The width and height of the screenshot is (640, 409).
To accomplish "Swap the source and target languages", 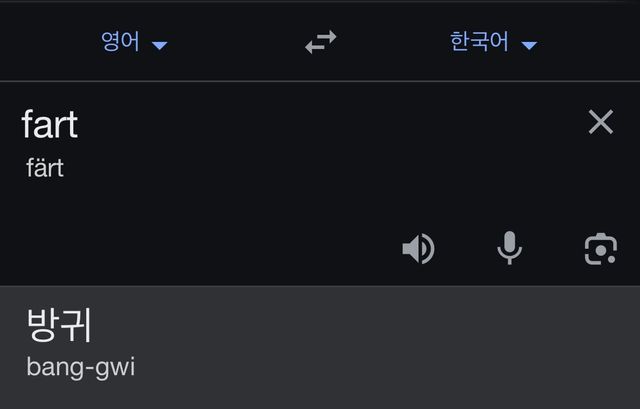I will click(x=321, y=42).
